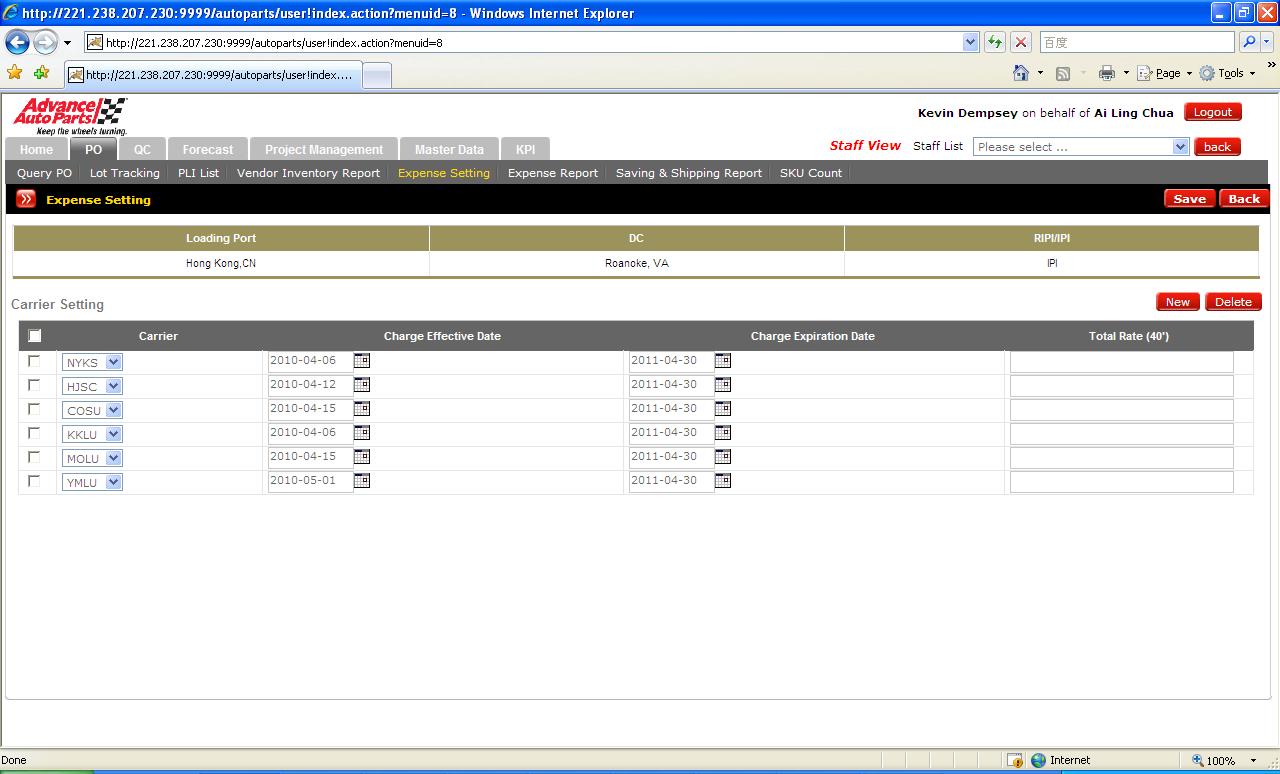Click the IE Print icon

pyautogui.click(x=1106, y=73)
